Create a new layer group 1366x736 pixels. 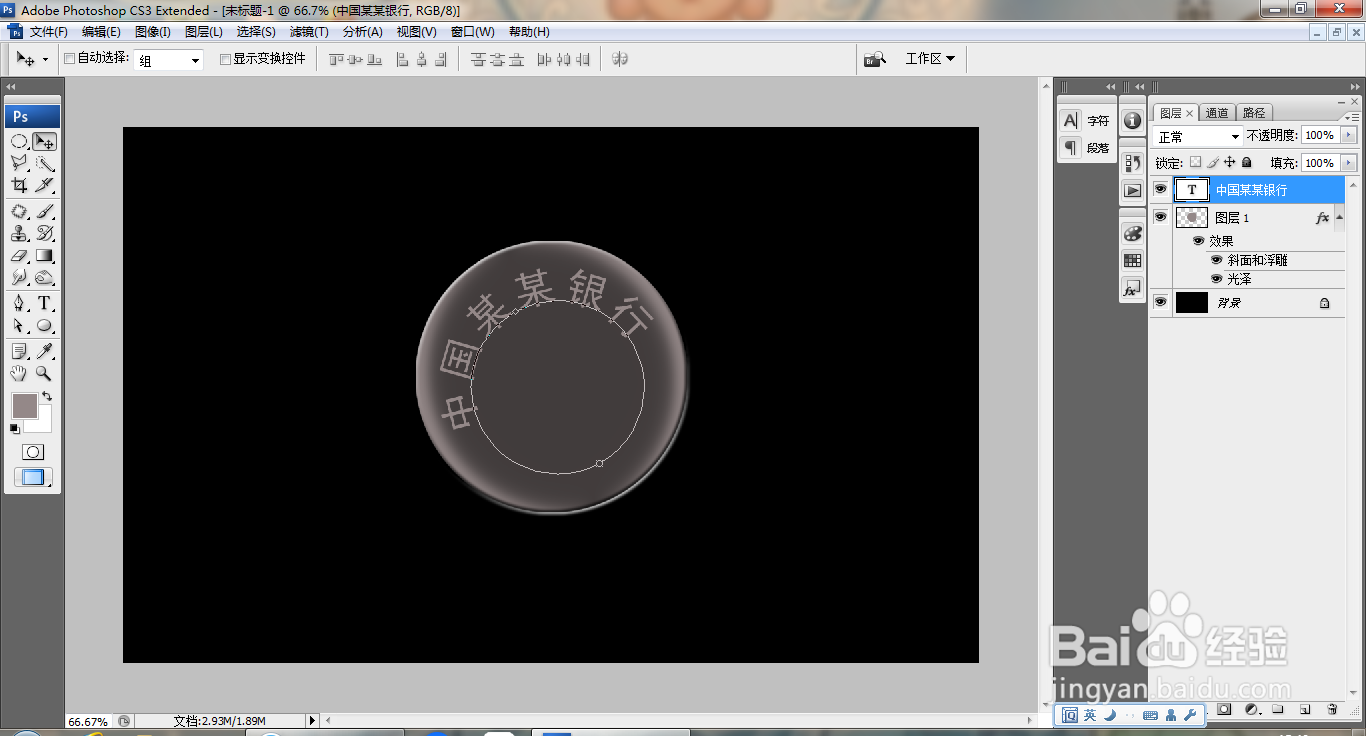tap(1278, 709)
